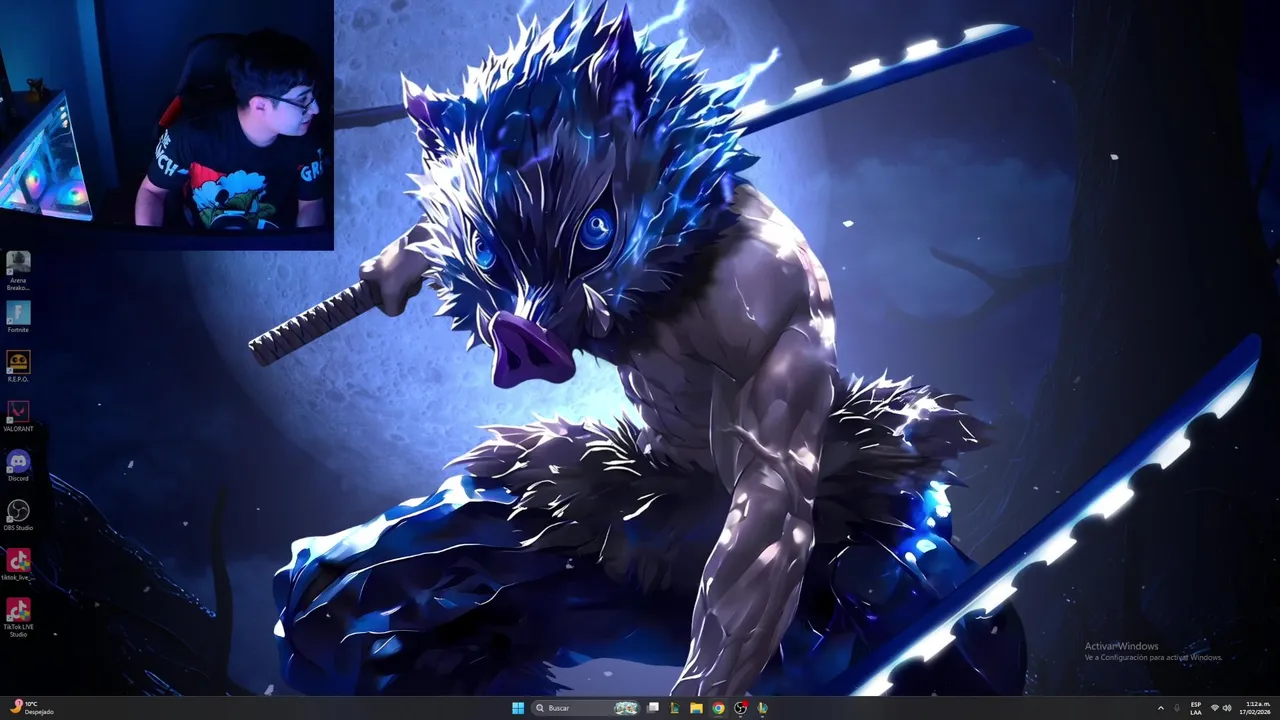Image resolution: width=1280 pixels, height=720 pixels.
Task: Open the ESP LAA keyboard language switcher
Action: point(1196,708)
